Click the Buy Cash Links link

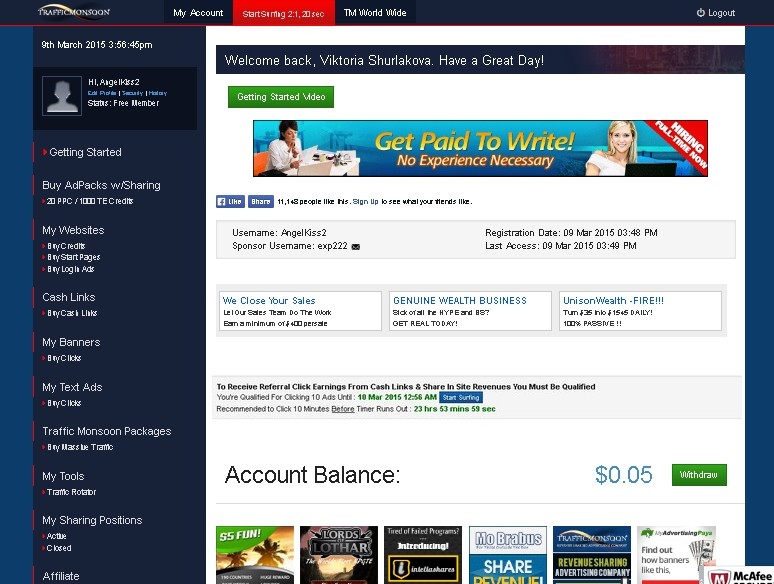tap(72, 313)
